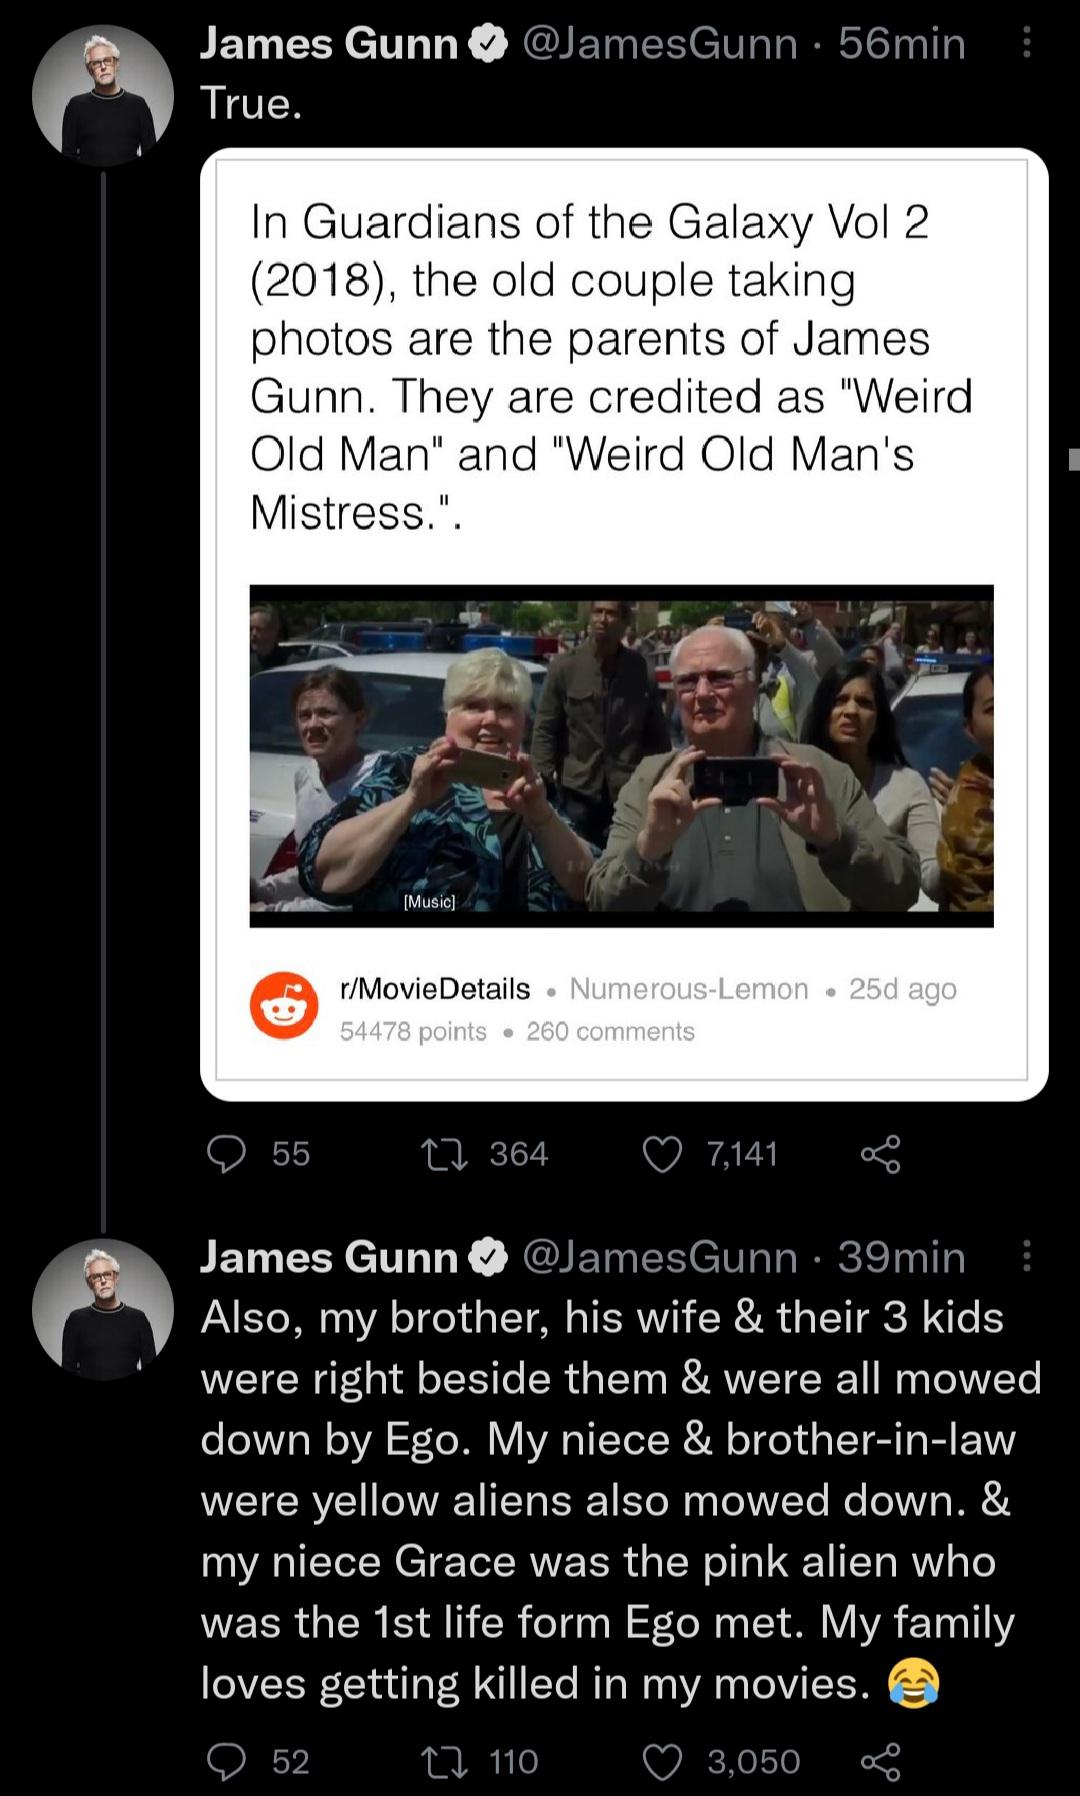
Task: Reply to the second tweet about Ego
Action: click(227, 1761)
